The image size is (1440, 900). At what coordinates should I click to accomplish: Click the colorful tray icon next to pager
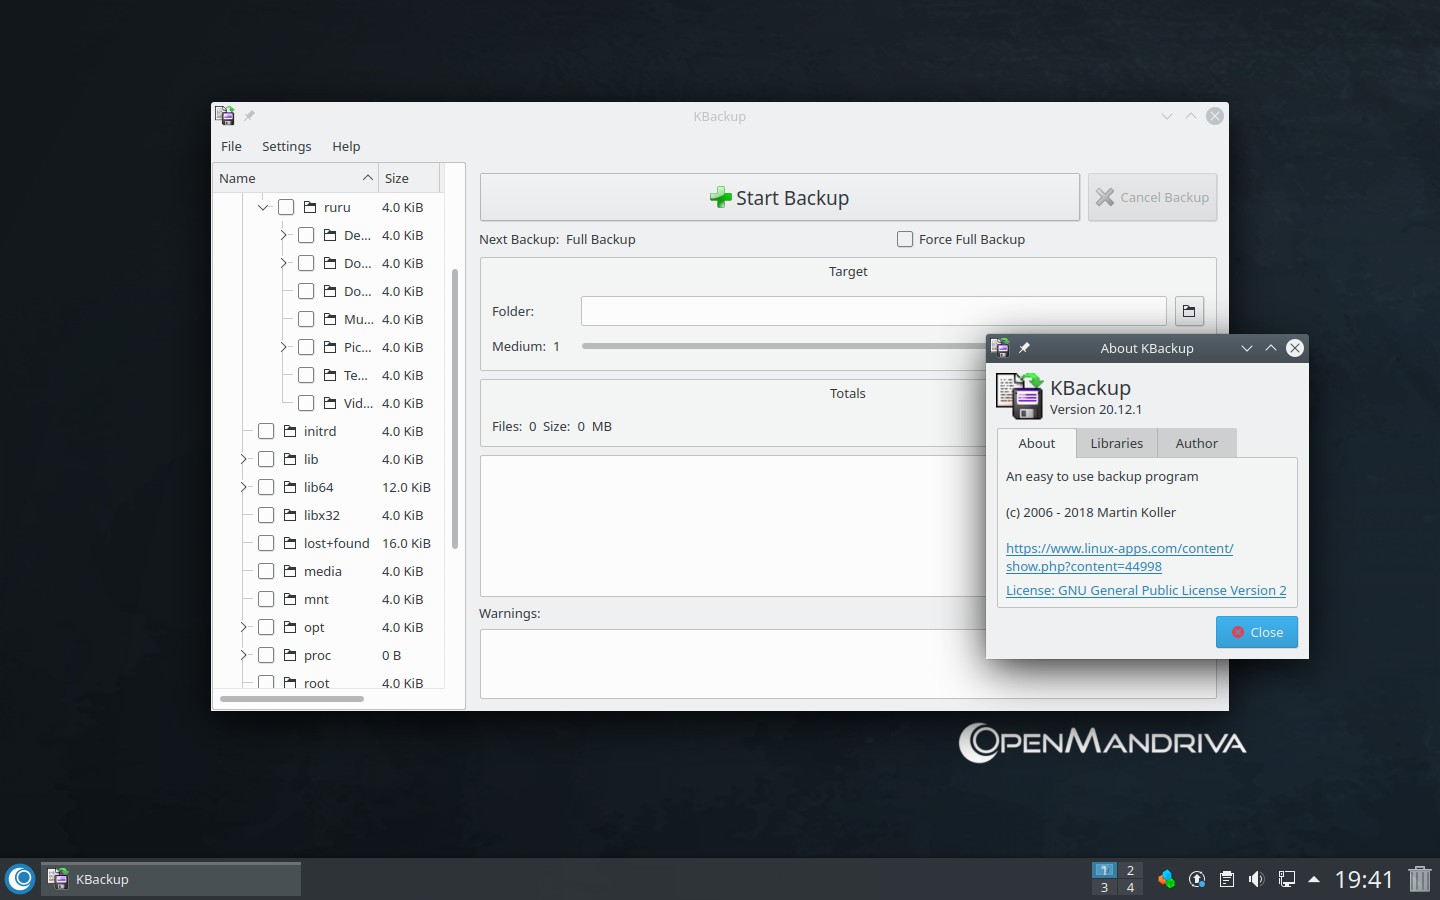click(x=1166, y=879)
